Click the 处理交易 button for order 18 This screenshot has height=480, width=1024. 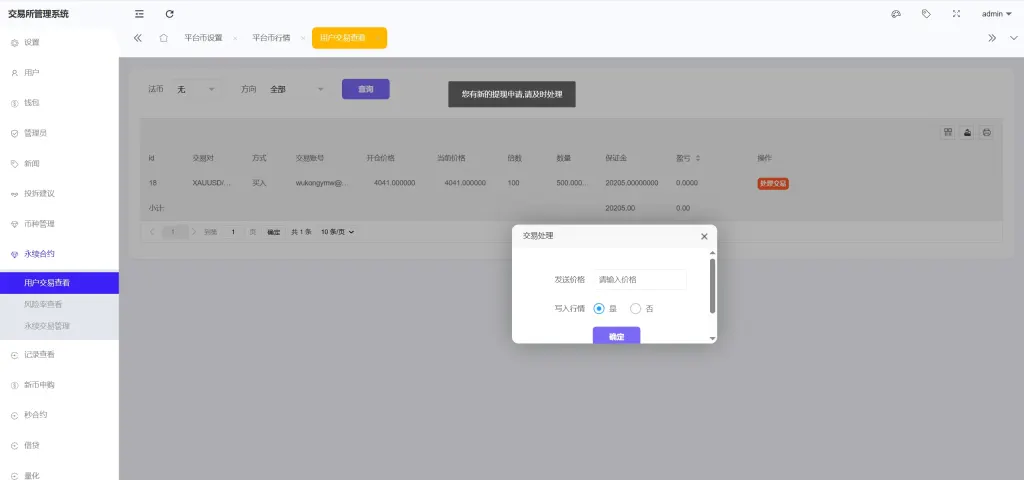pos(773,184)
